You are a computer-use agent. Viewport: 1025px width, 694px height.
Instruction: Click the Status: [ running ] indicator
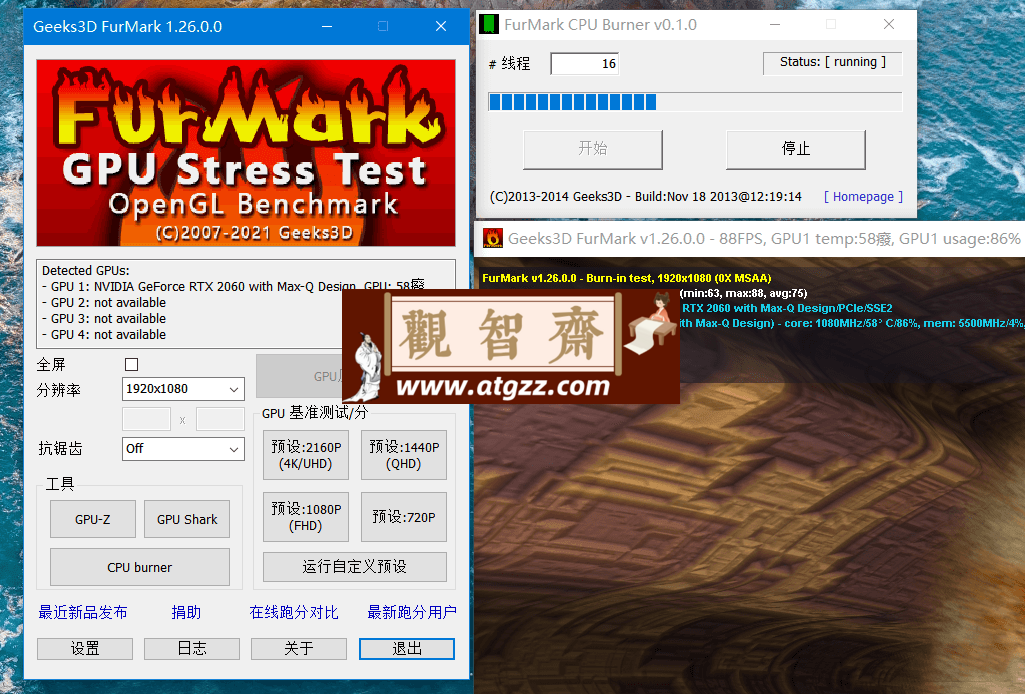click(x=833, y=63)
